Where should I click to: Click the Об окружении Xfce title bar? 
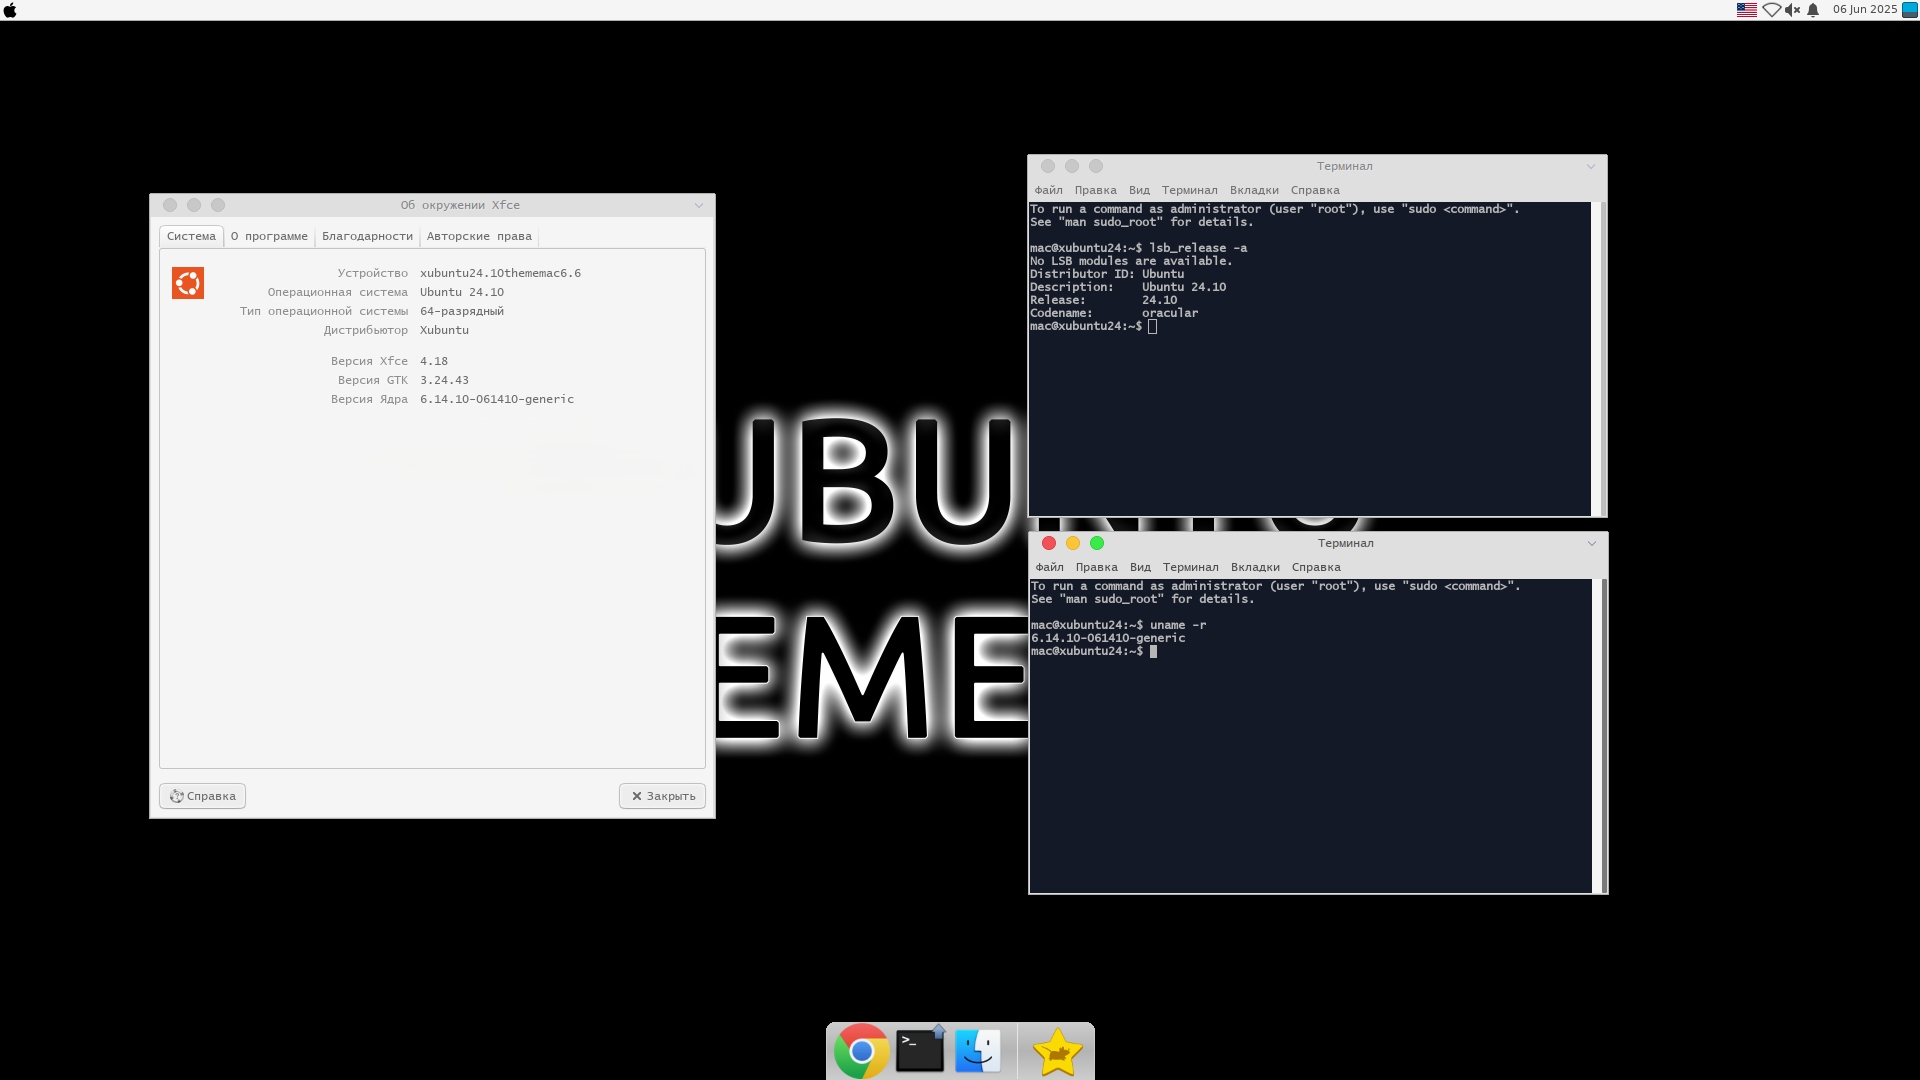point(433,205)
